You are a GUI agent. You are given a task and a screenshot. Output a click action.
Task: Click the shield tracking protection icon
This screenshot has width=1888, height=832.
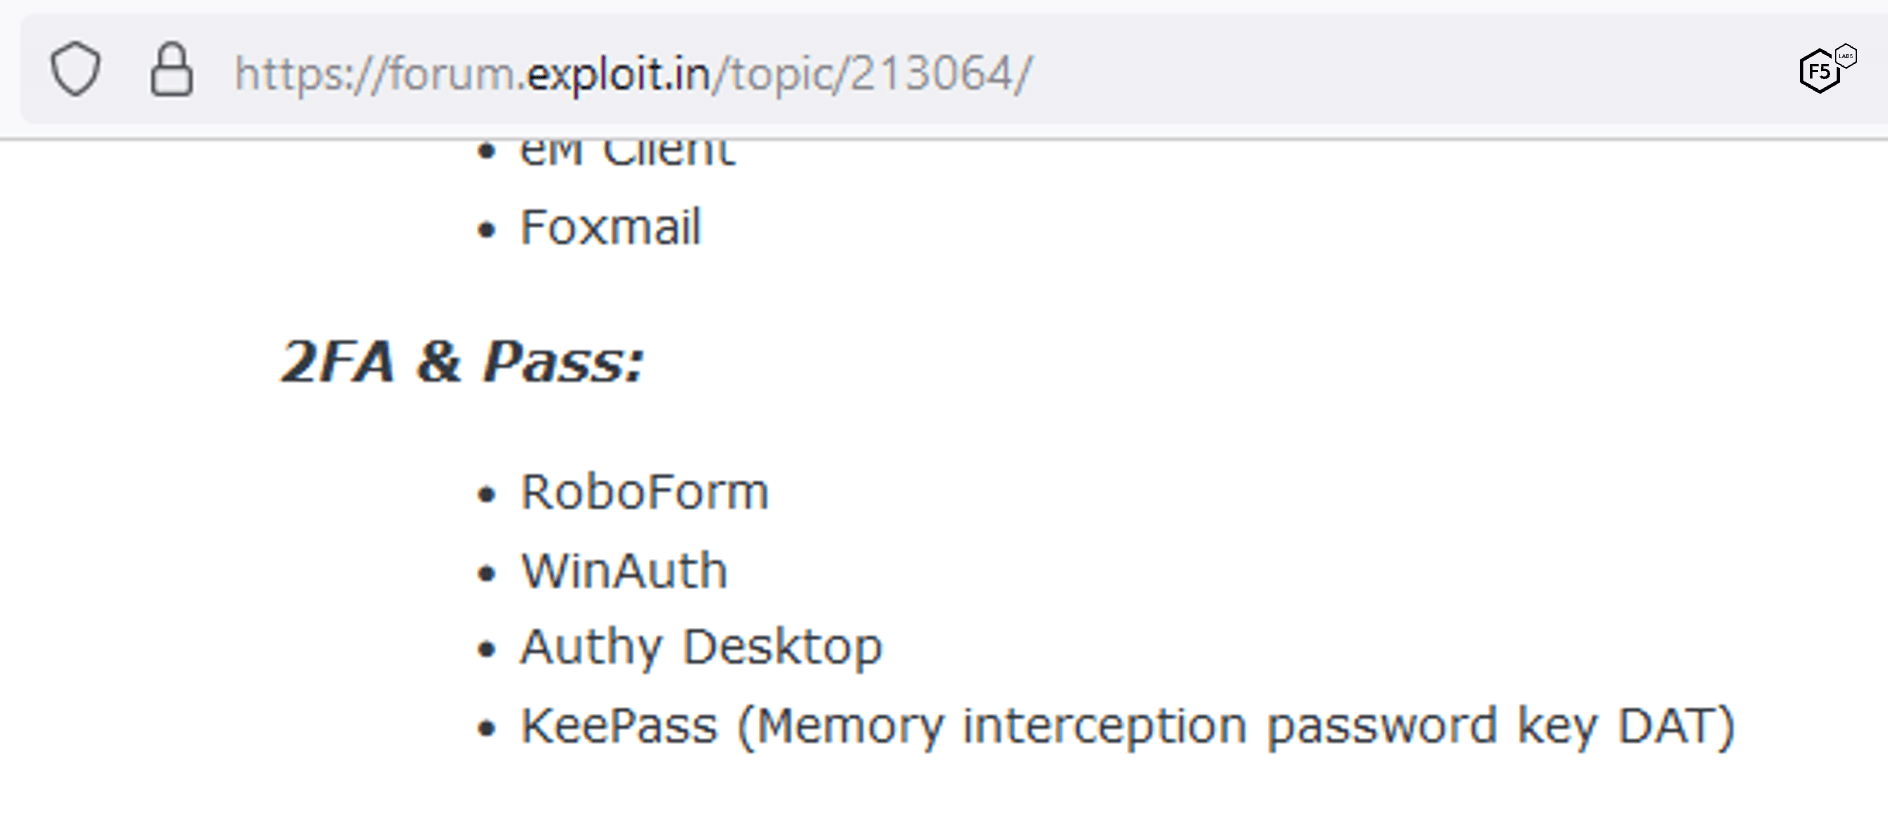tap(75, 70)
